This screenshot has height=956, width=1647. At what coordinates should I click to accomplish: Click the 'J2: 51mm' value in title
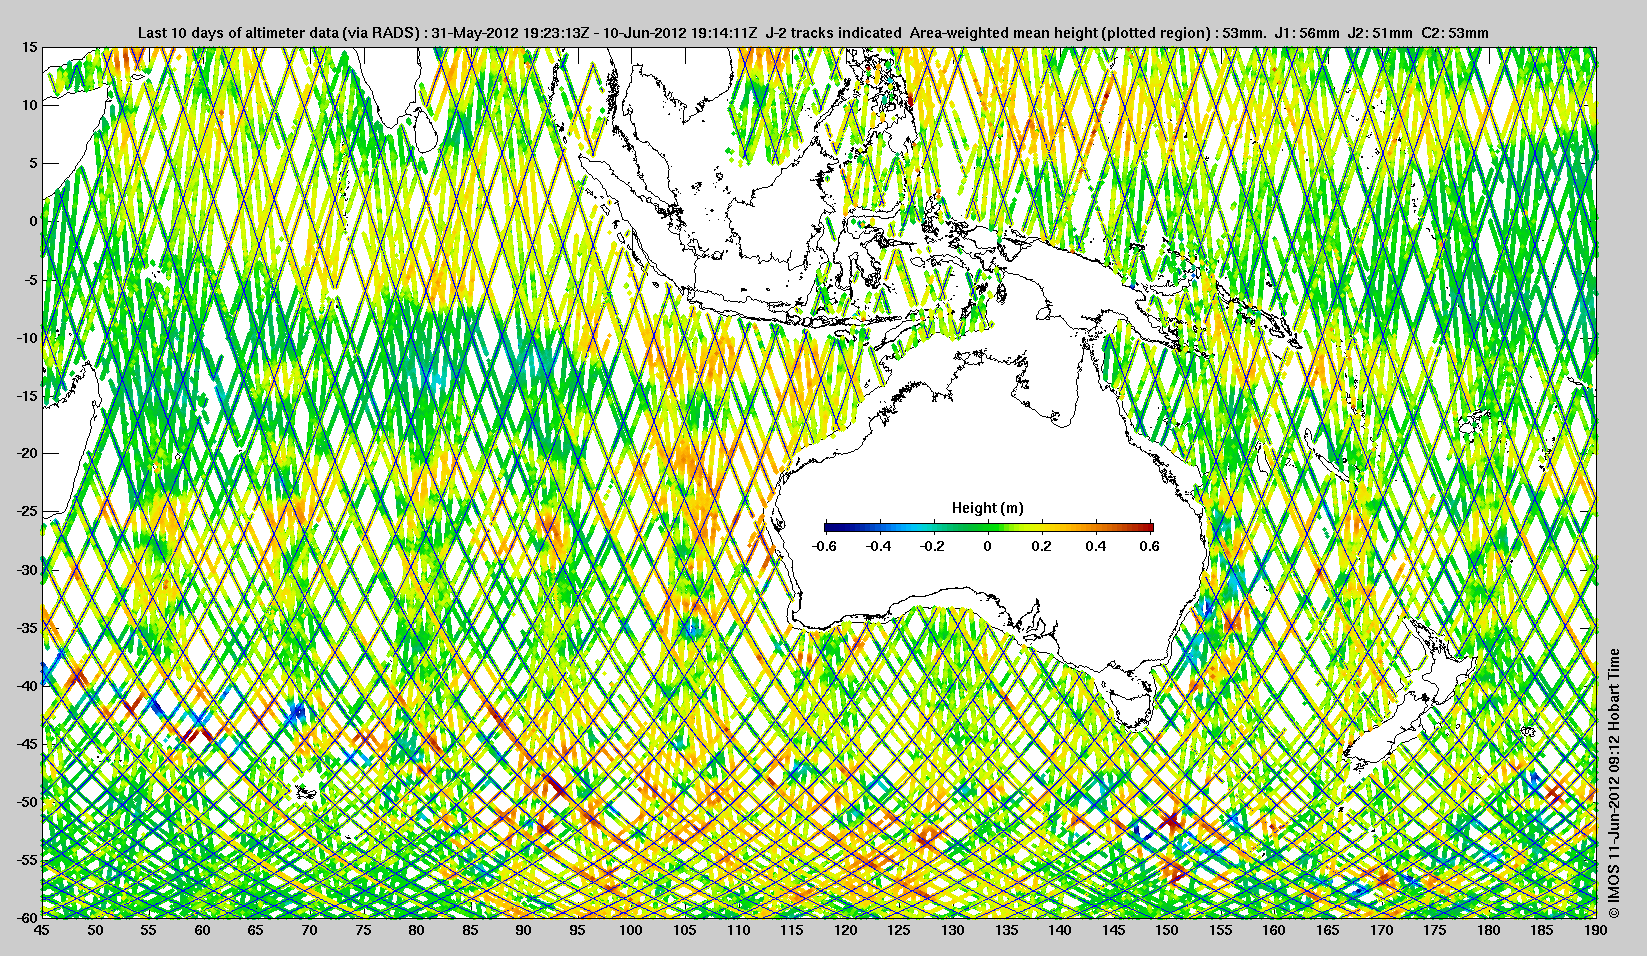tap(1380, 33)
